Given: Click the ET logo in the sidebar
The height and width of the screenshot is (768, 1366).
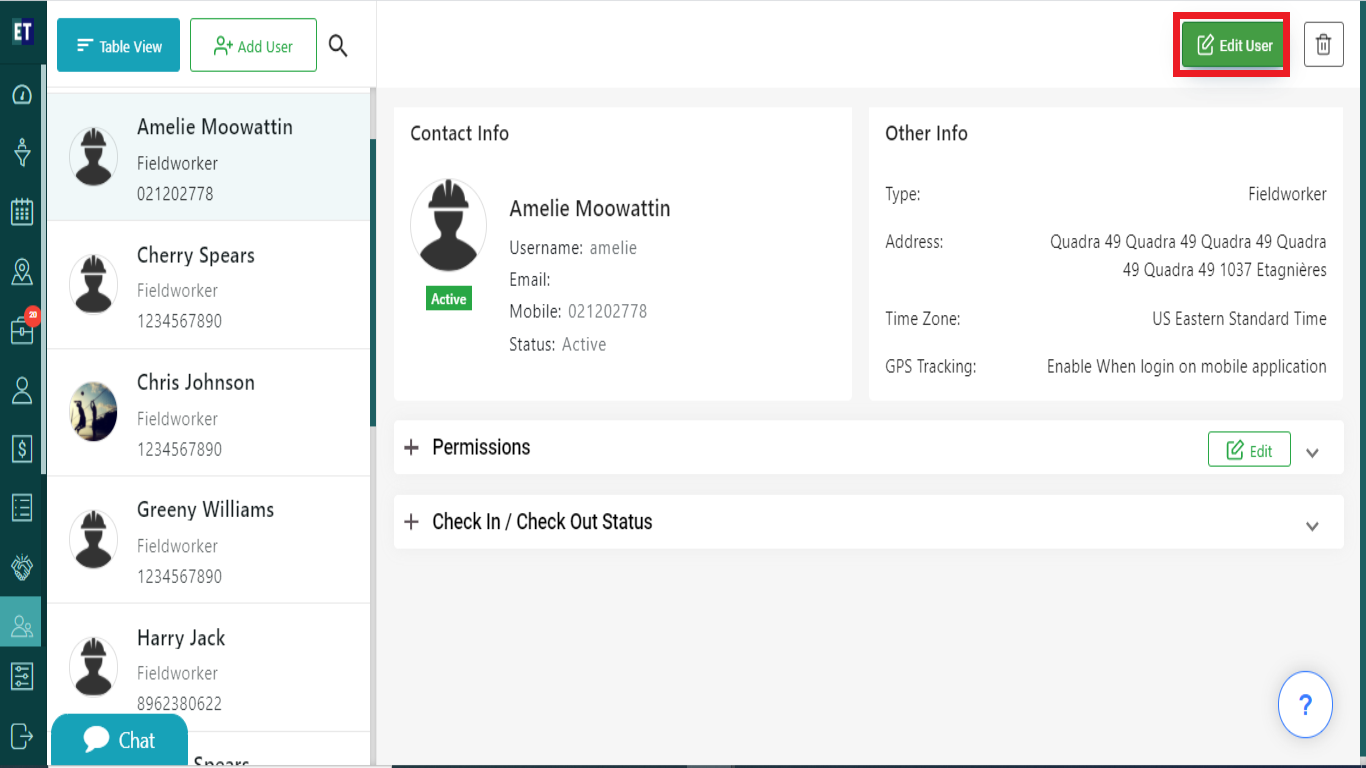Looking at the screenshot, I should [22, 31].
